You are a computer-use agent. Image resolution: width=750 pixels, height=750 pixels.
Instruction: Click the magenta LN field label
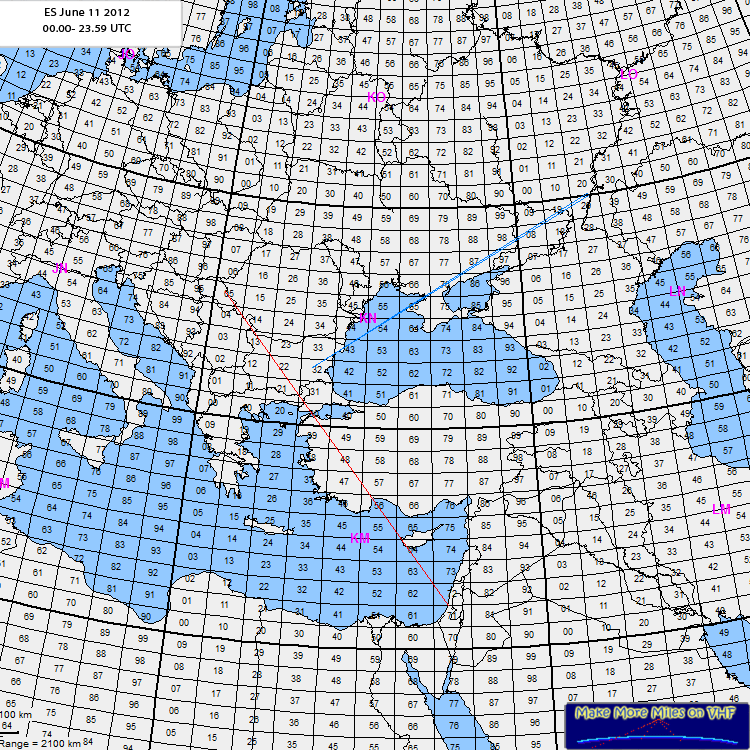pos(678,291)
